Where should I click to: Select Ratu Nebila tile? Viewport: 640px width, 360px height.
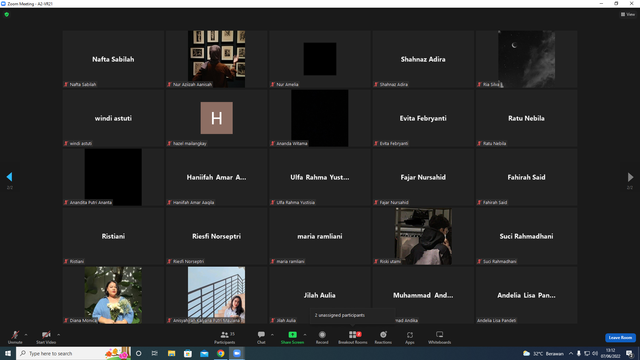pos(526,118)
